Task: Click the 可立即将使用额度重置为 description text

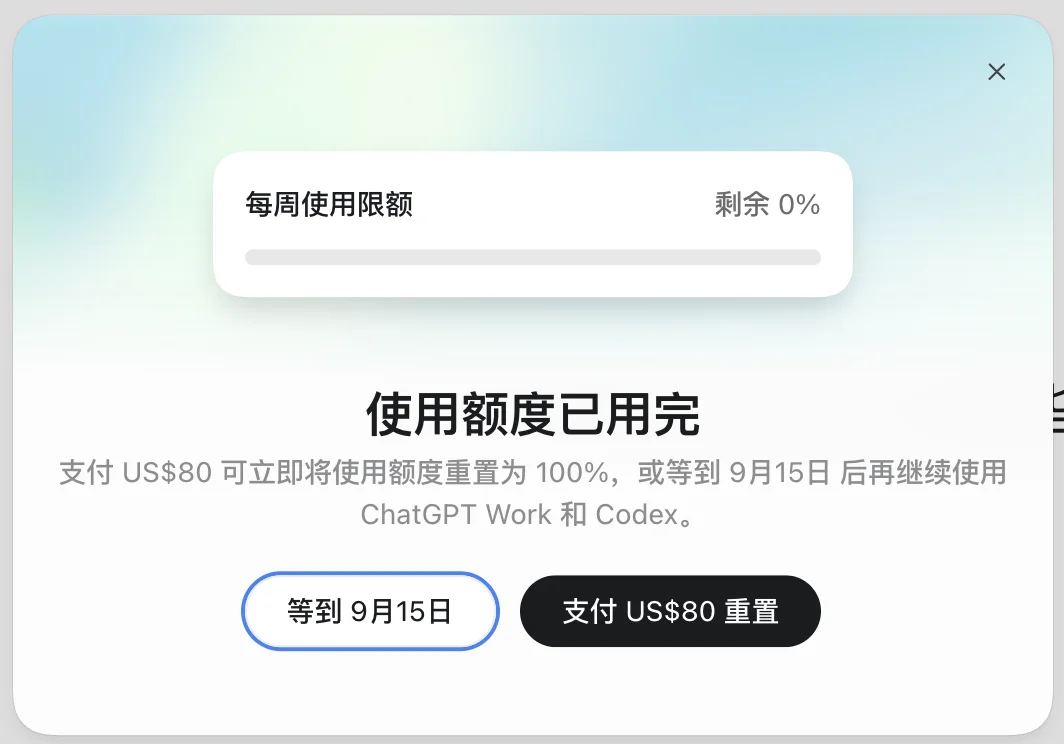Action: point(374,472)
